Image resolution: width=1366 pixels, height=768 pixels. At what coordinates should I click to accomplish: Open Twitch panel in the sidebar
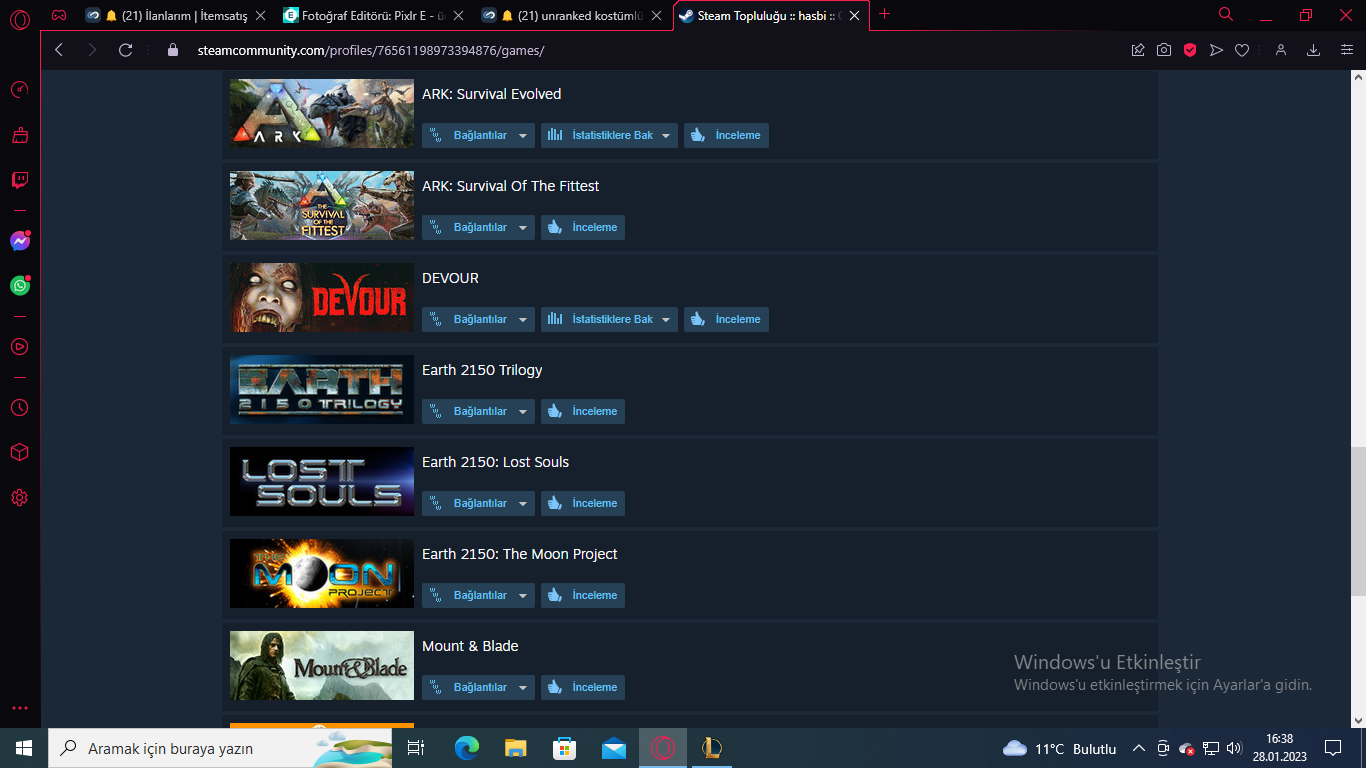pos(20,180)
